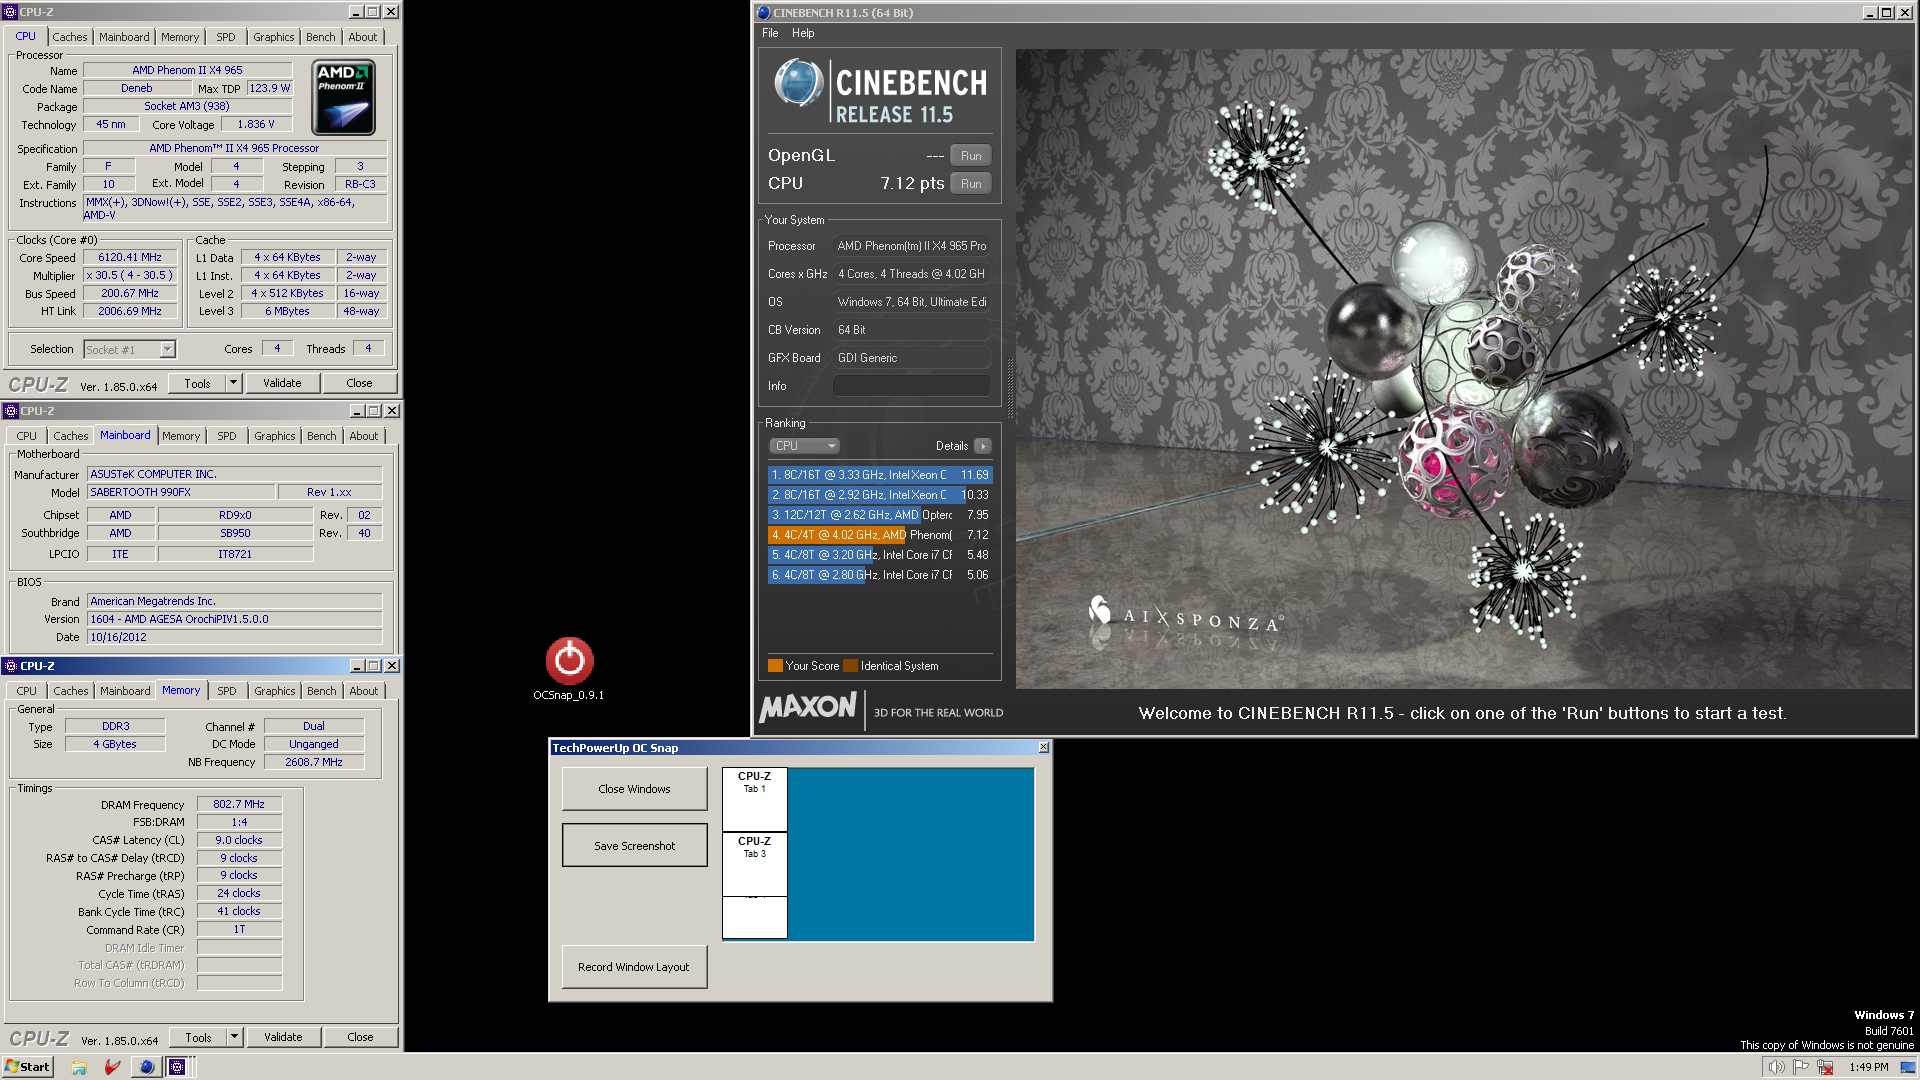Click the 1:49 PM taskbar clock

(1868, 1067)
